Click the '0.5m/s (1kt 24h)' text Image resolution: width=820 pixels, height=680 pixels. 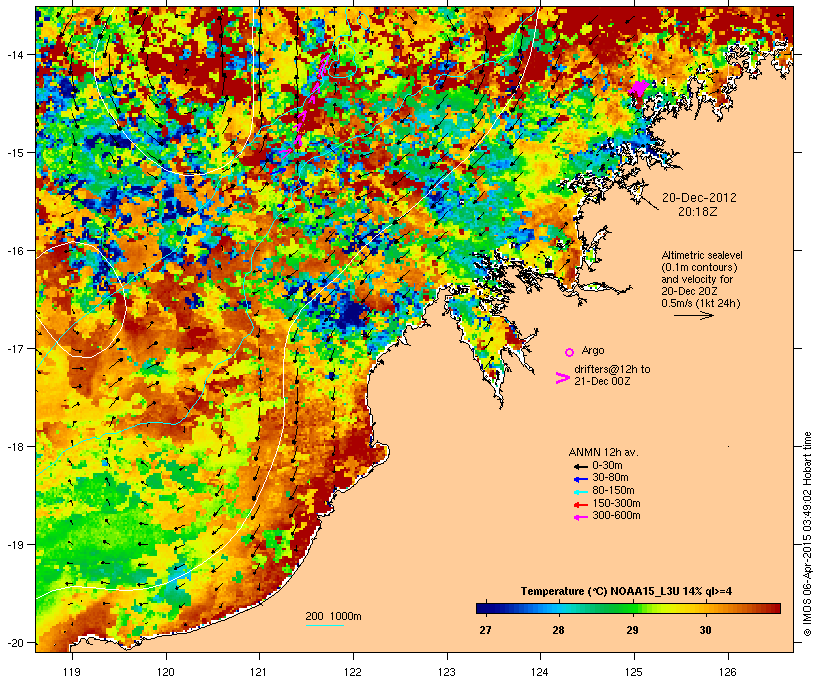tap(701, 303)
